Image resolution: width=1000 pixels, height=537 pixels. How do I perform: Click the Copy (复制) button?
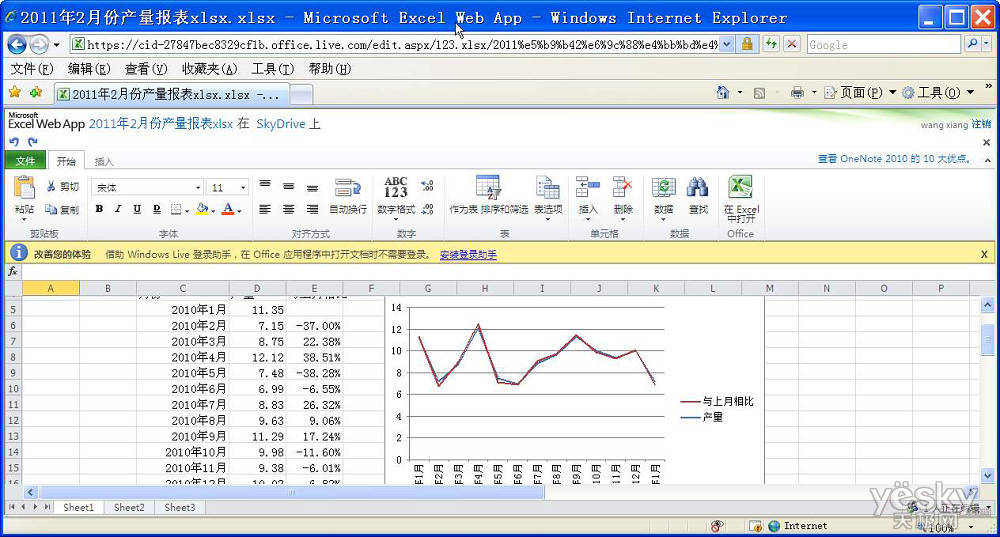point(62,209)
